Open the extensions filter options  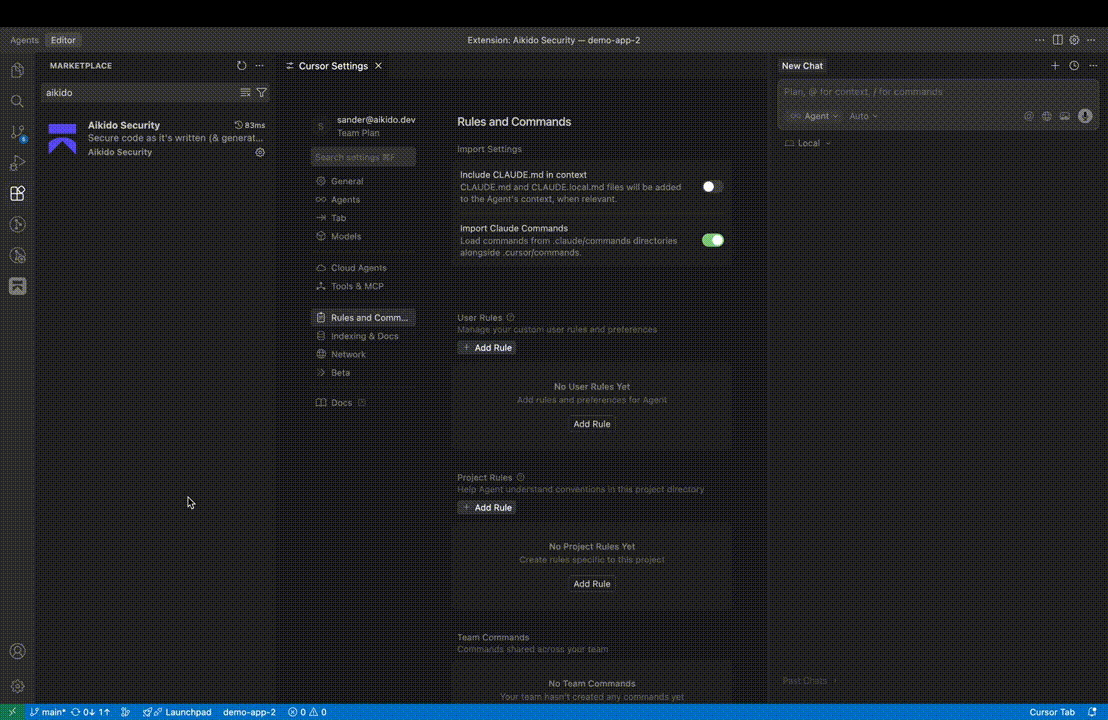[x=261, y=93]
